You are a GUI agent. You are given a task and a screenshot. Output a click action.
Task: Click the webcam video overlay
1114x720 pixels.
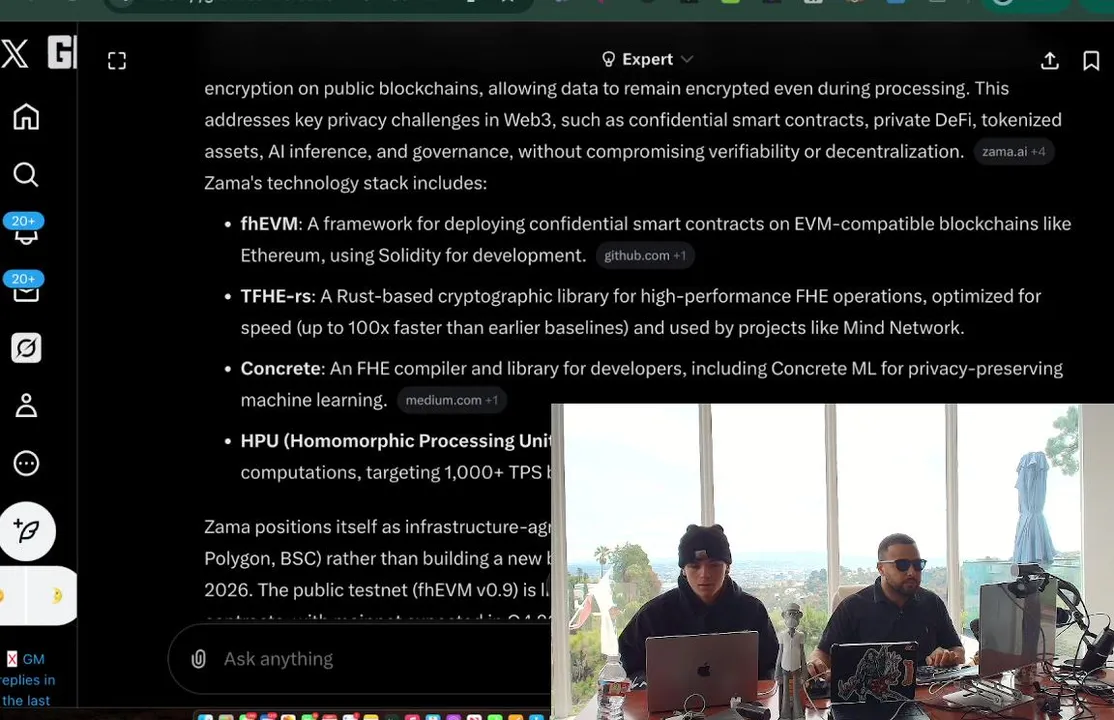click(832, 562)
